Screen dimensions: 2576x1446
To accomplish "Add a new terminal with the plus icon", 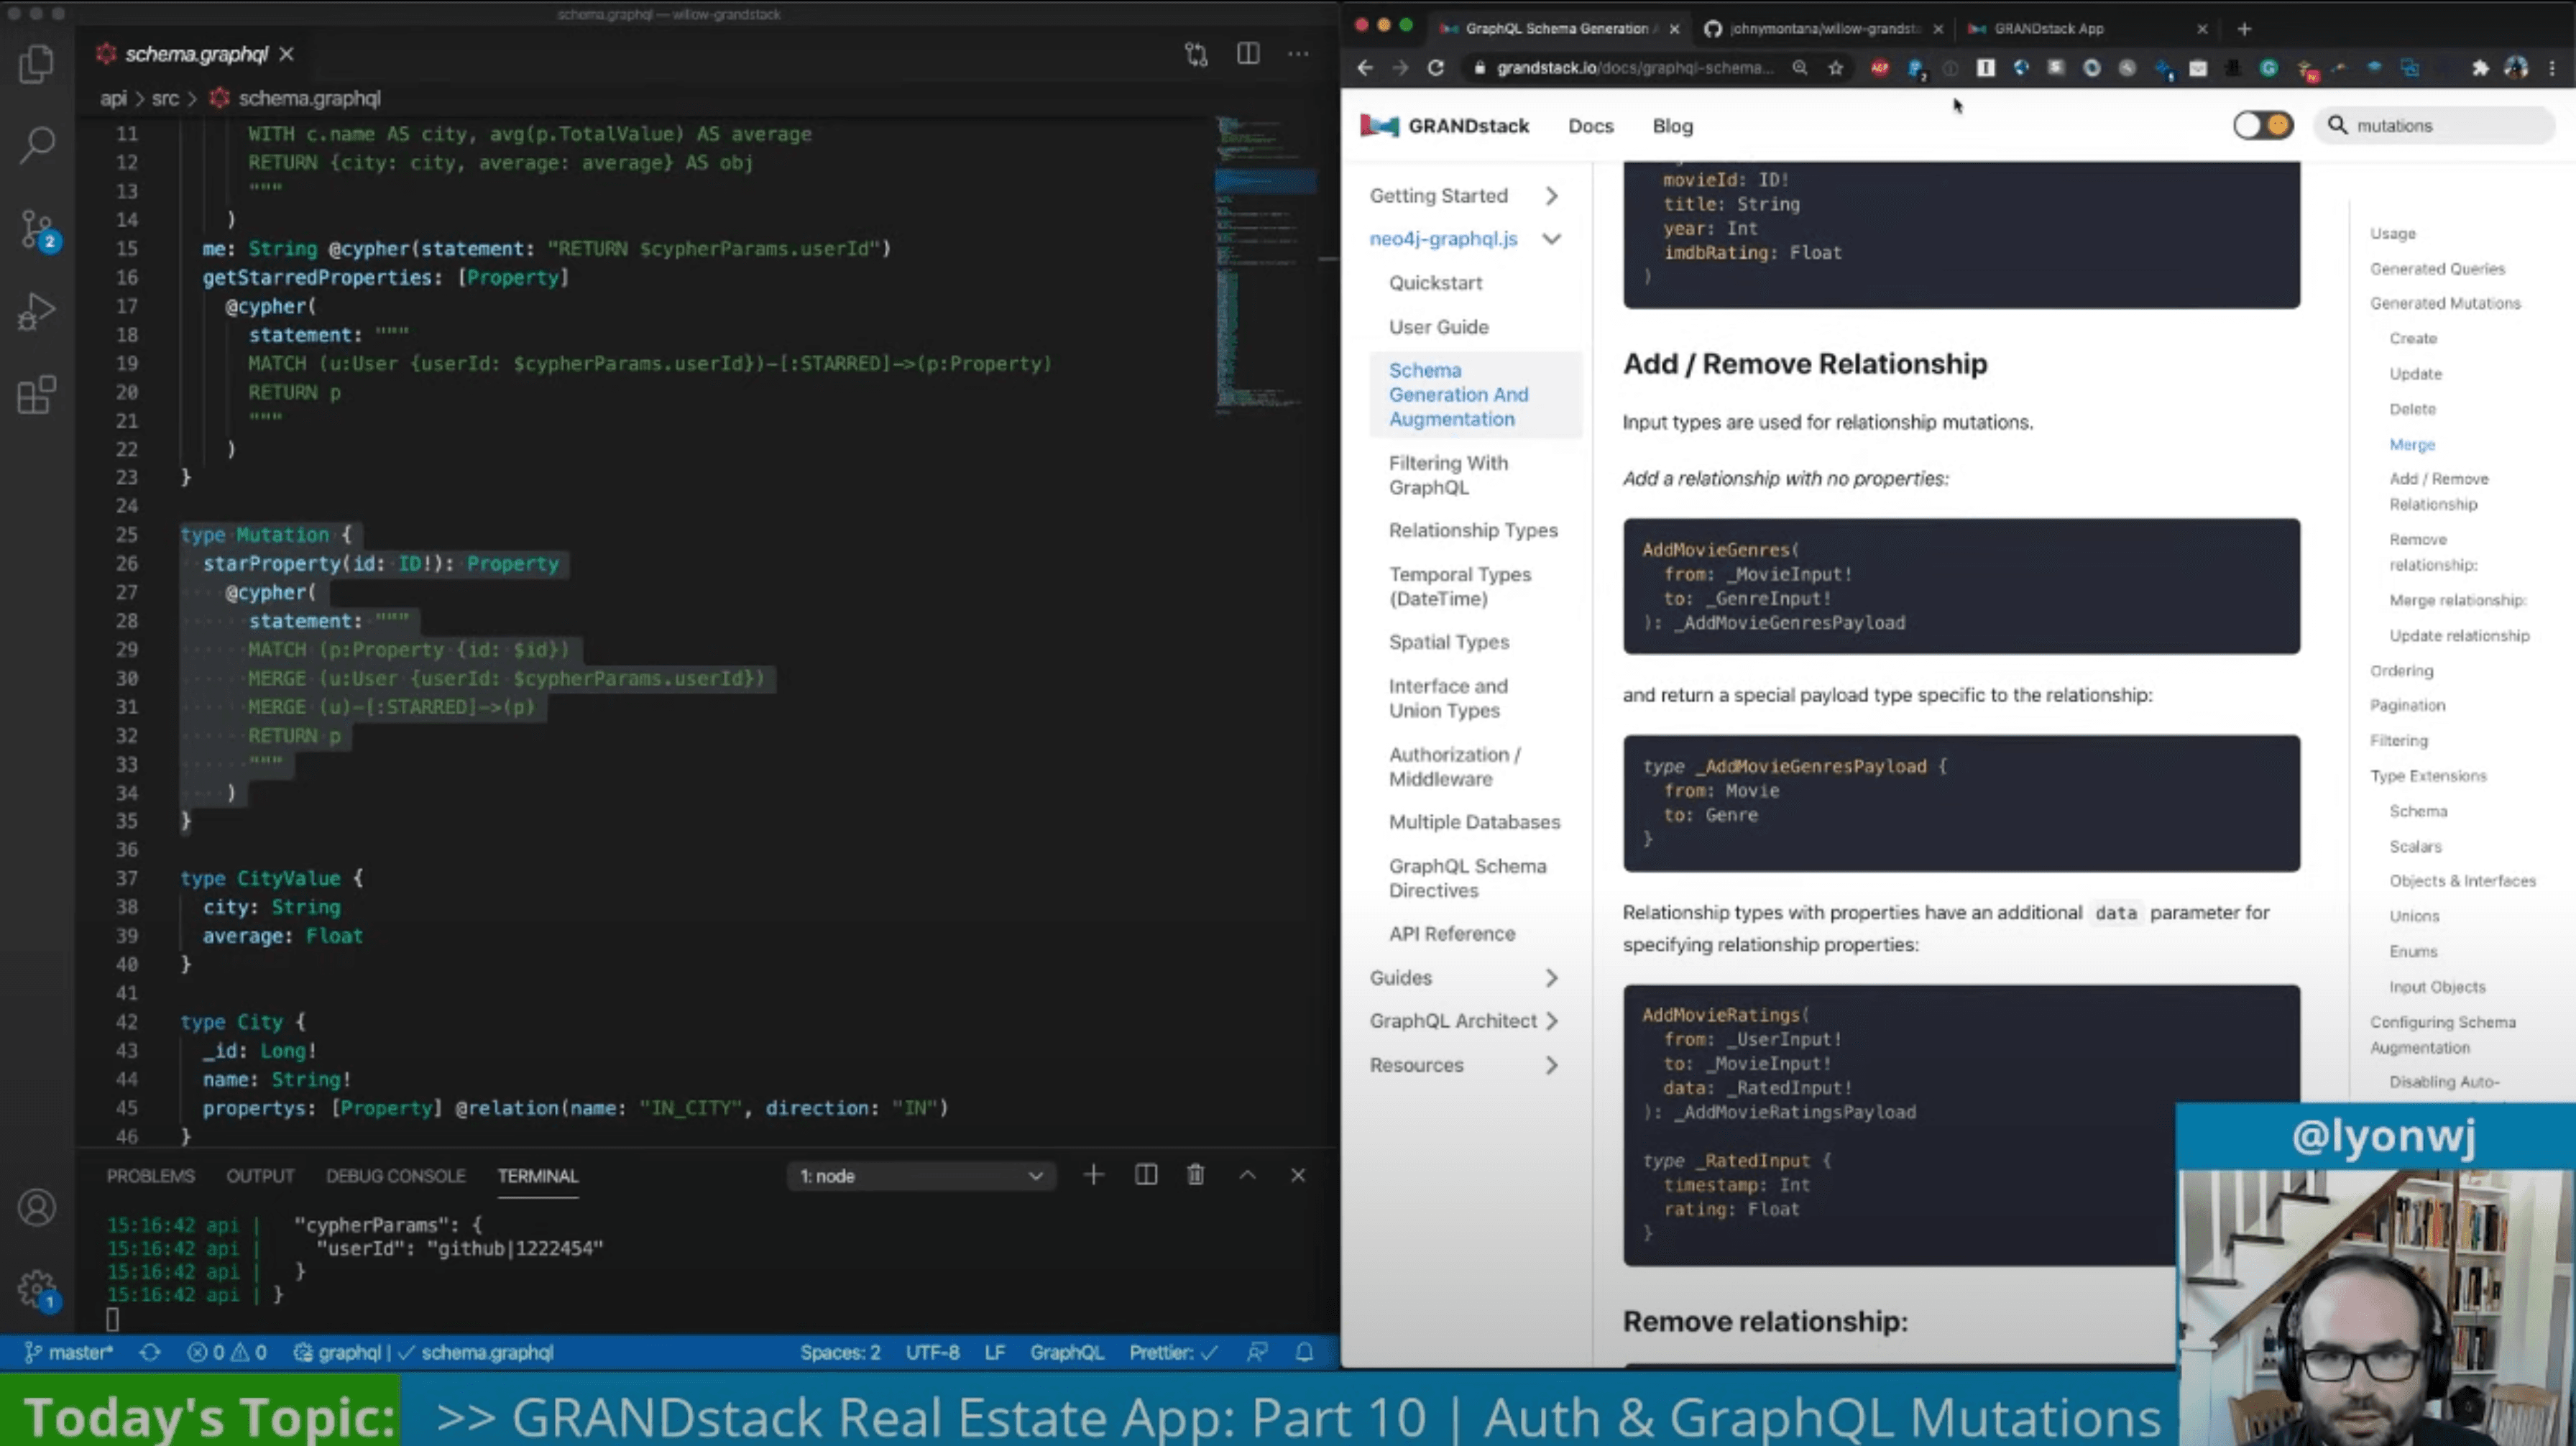I will (x=1093, y=1175).
